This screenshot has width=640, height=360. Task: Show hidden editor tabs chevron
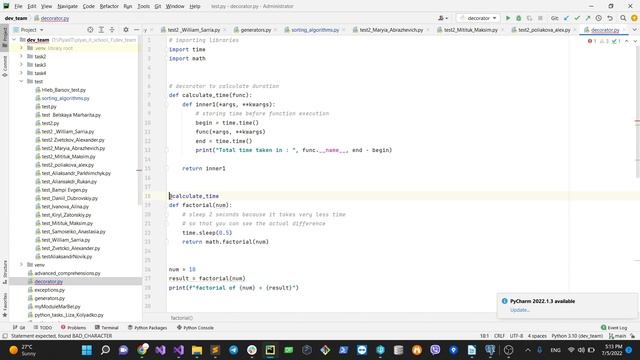[x=634, y=30]
